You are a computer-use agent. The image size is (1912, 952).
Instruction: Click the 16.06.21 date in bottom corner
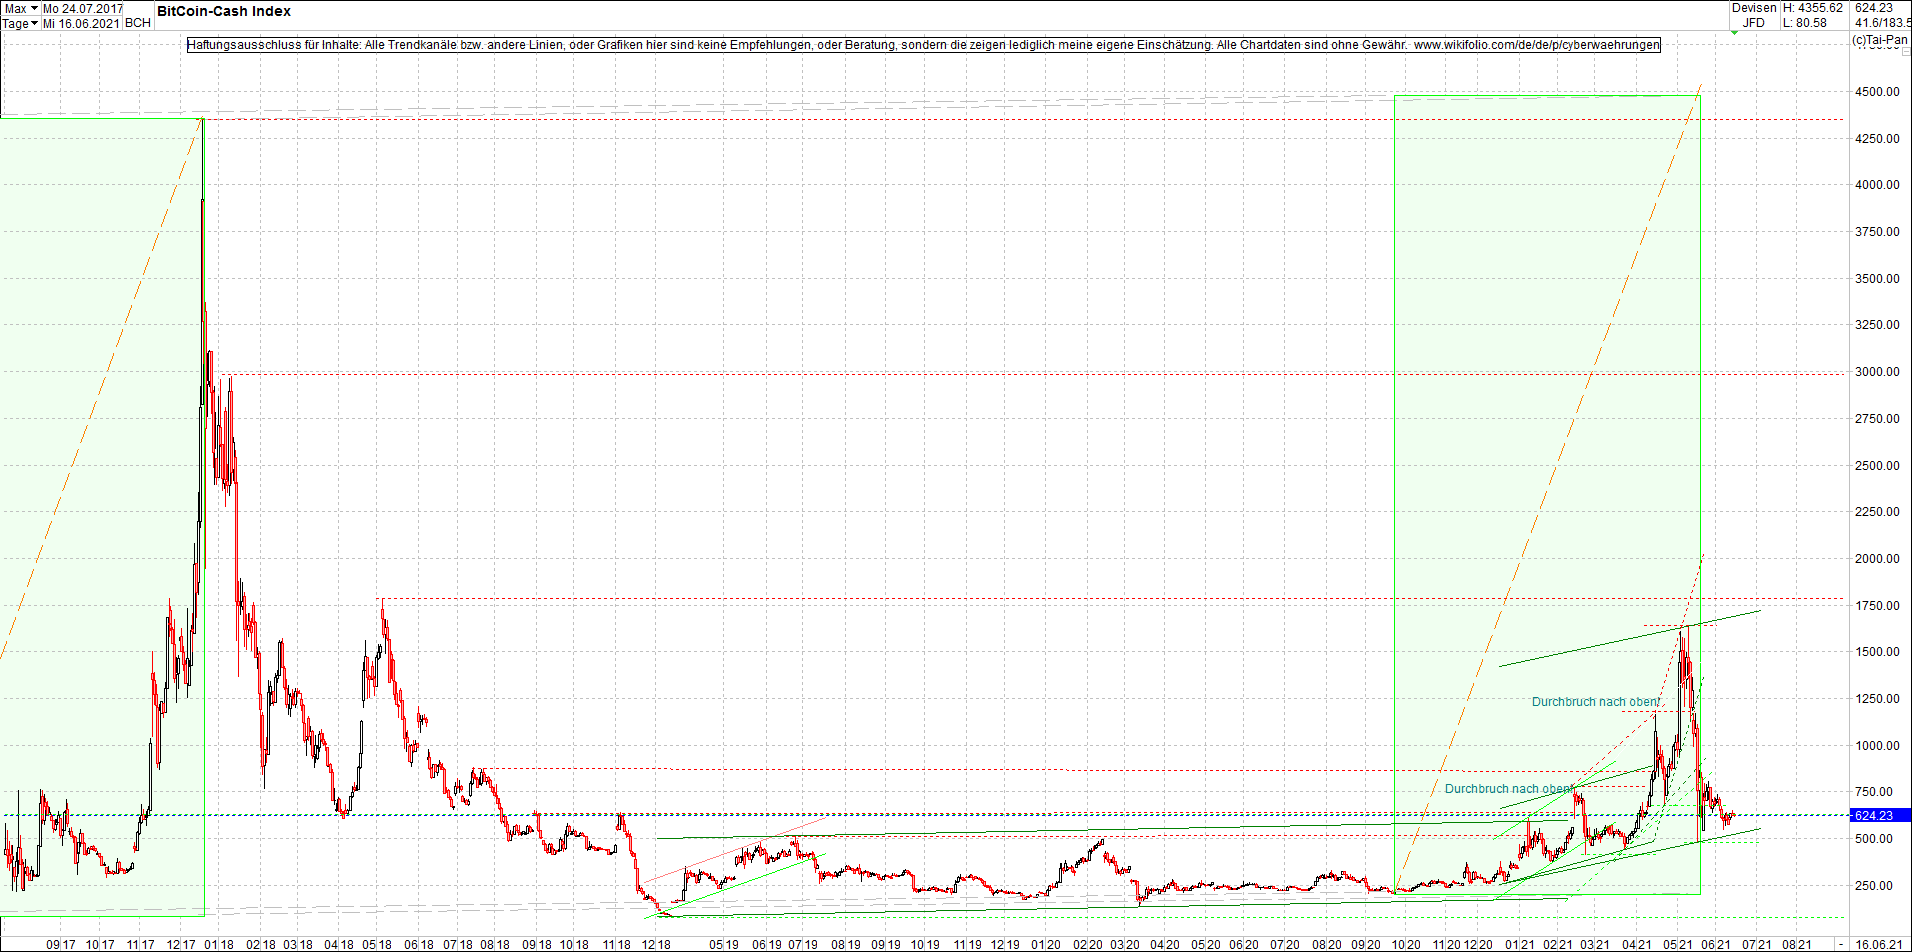(x=1878, y=945)
